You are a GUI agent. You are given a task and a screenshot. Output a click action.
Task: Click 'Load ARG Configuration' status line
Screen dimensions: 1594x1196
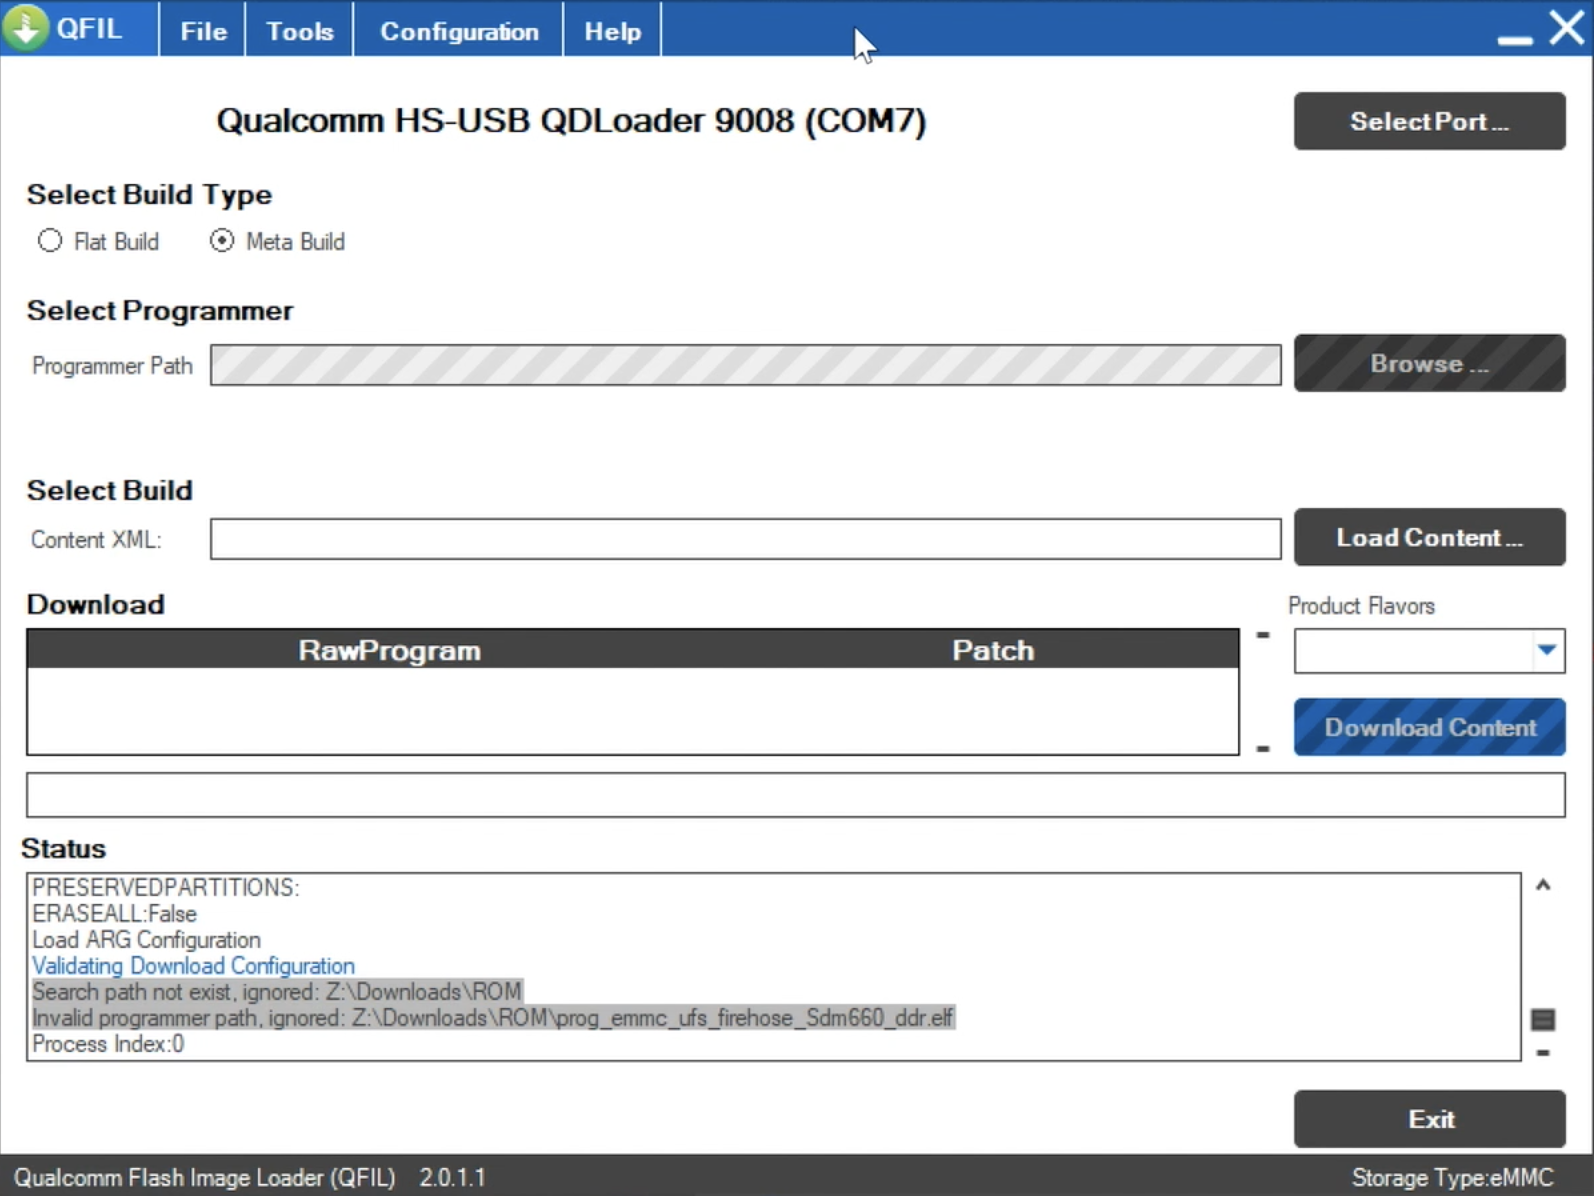[x=146, y=940]
